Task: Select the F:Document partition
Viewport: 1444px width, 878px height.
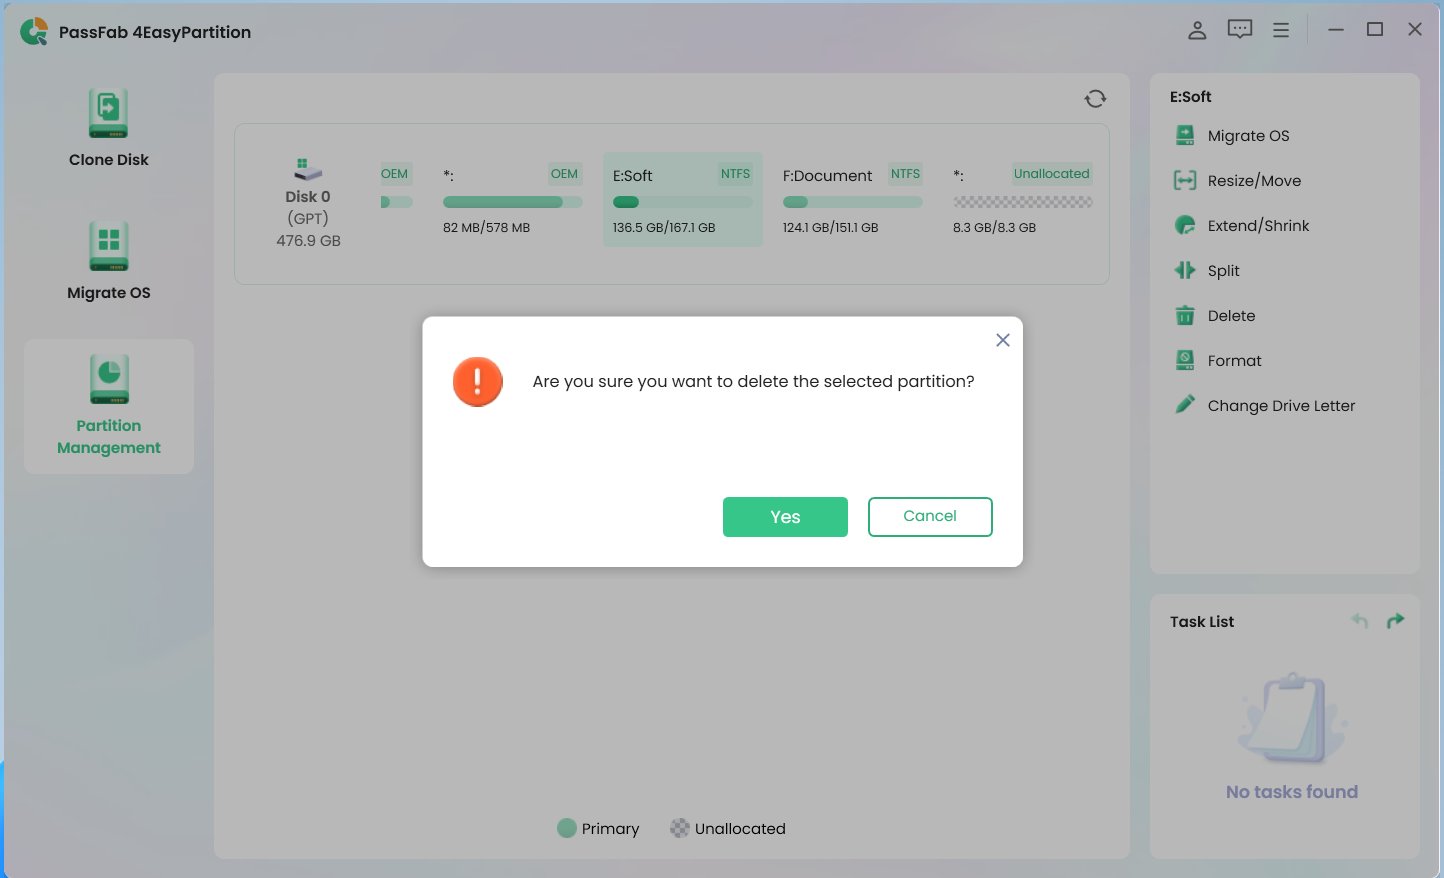Action: coord(853,200)
